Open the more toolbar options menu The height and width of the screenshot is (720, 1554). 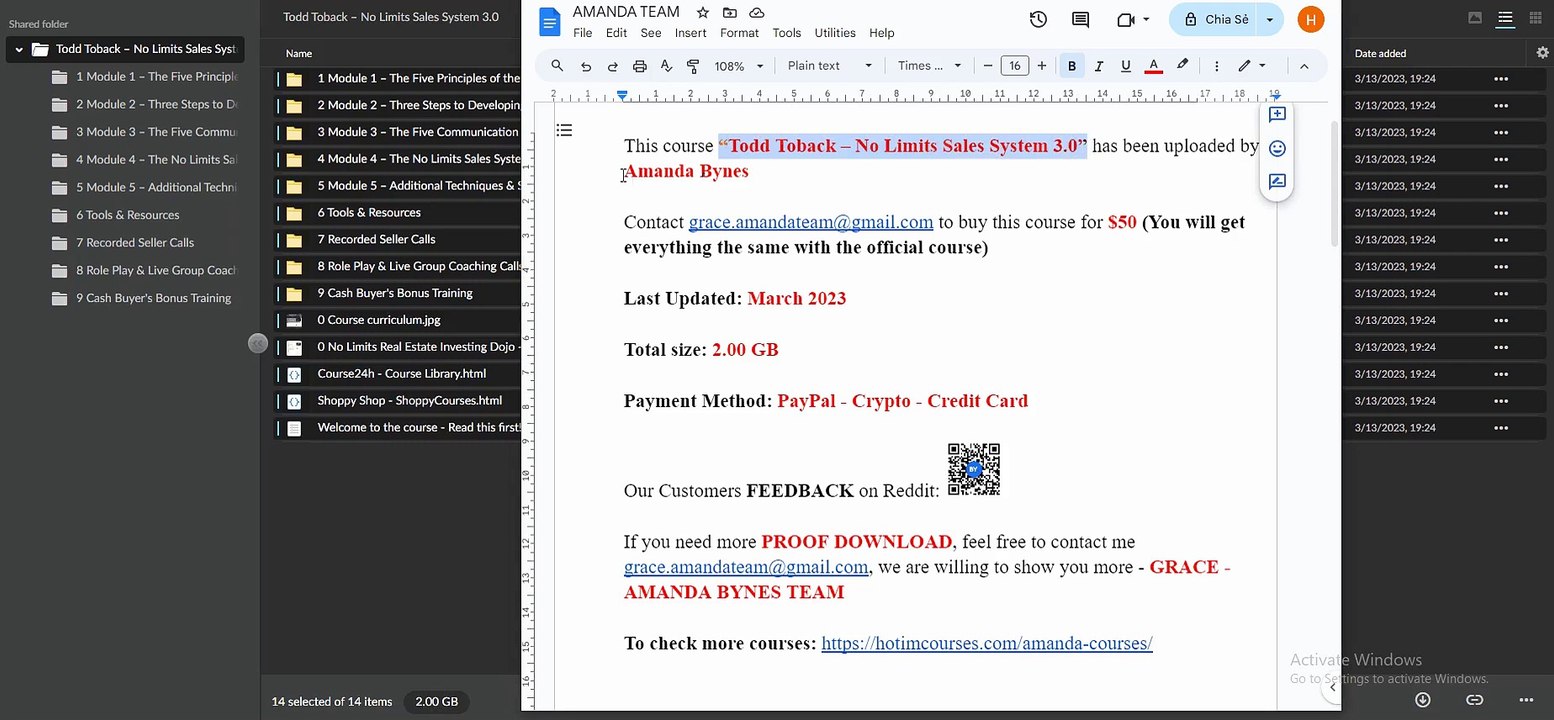tap(1216, 66)
